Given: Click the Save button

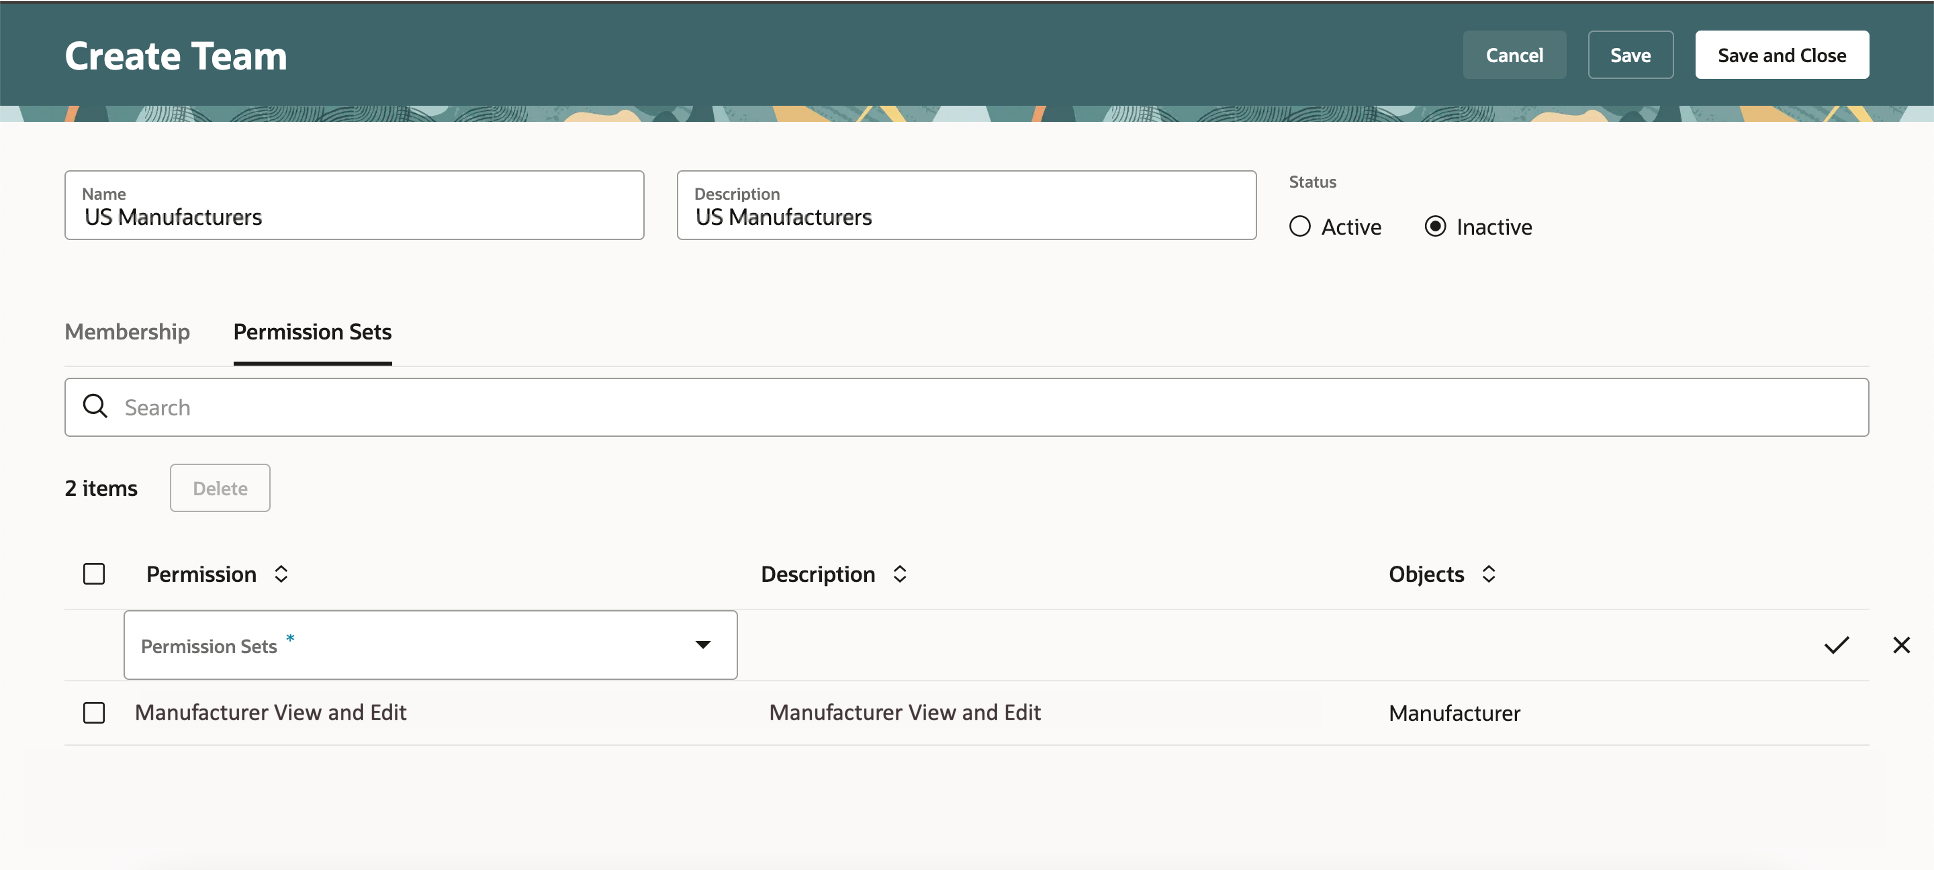Looking at the screenshot, I should tap(1630, 55).
